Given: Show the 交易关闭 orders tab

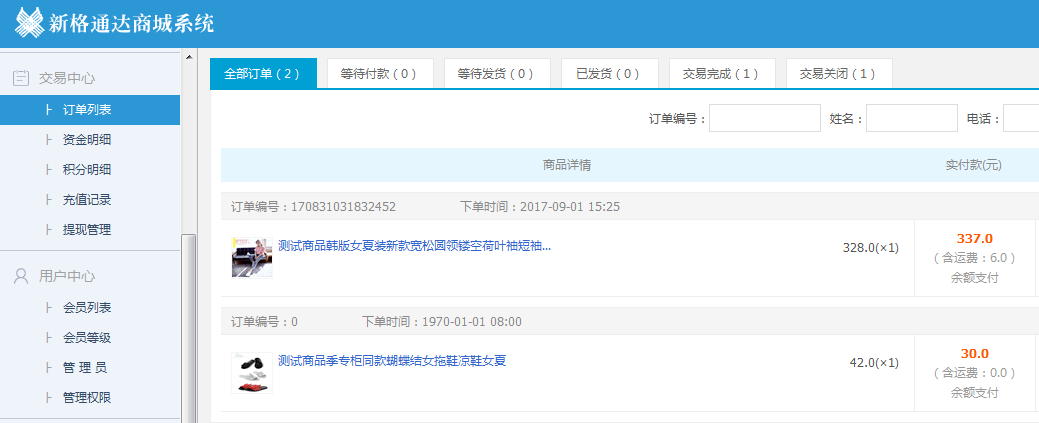Looking at the screenshot, I should pyautogui.click(x=838, y=74).
